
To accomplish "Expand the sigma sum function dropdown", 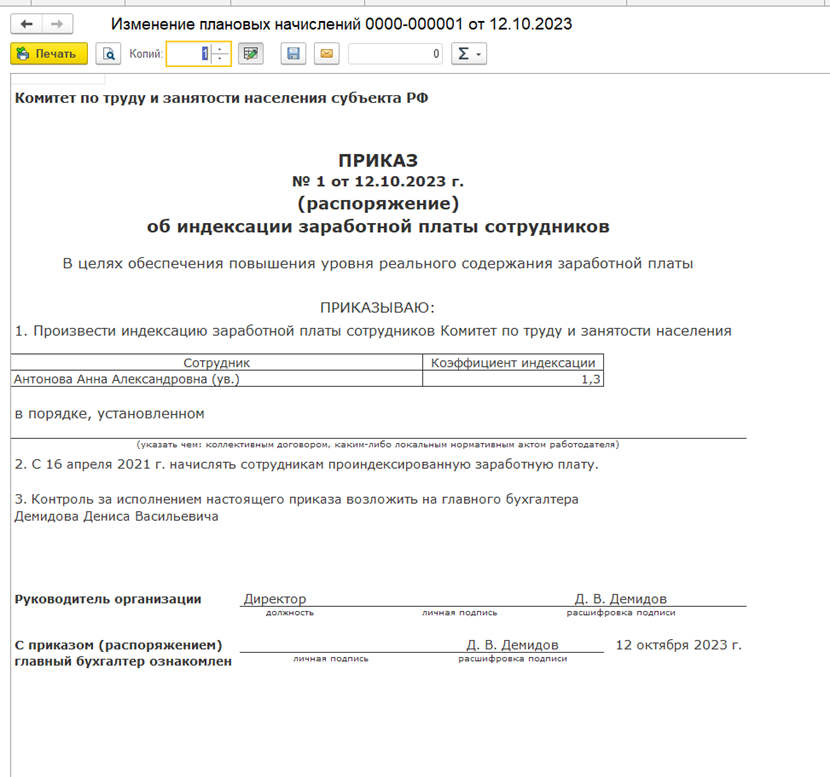I will [469, 53].
